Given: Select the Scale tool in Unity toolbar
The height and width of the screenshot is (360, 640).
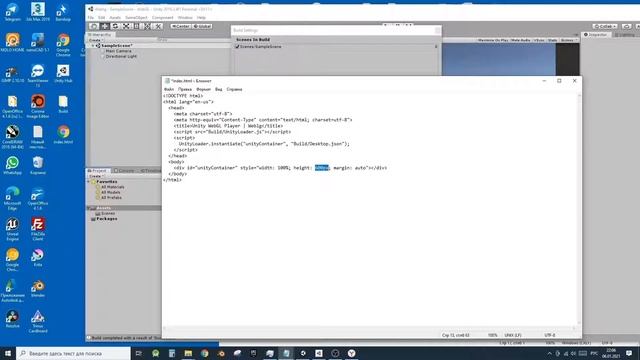Looking at the screenshot, I should coord(126,26).
